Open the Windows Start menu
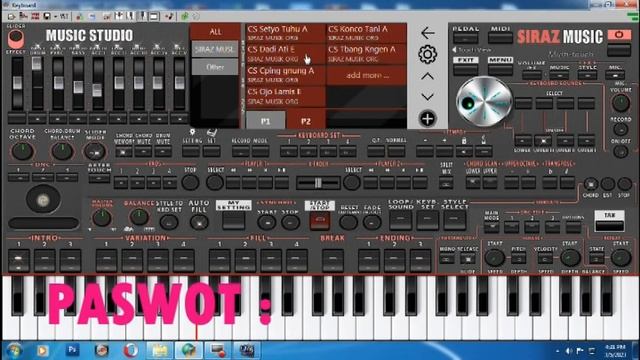 click(x=13, y=351)
